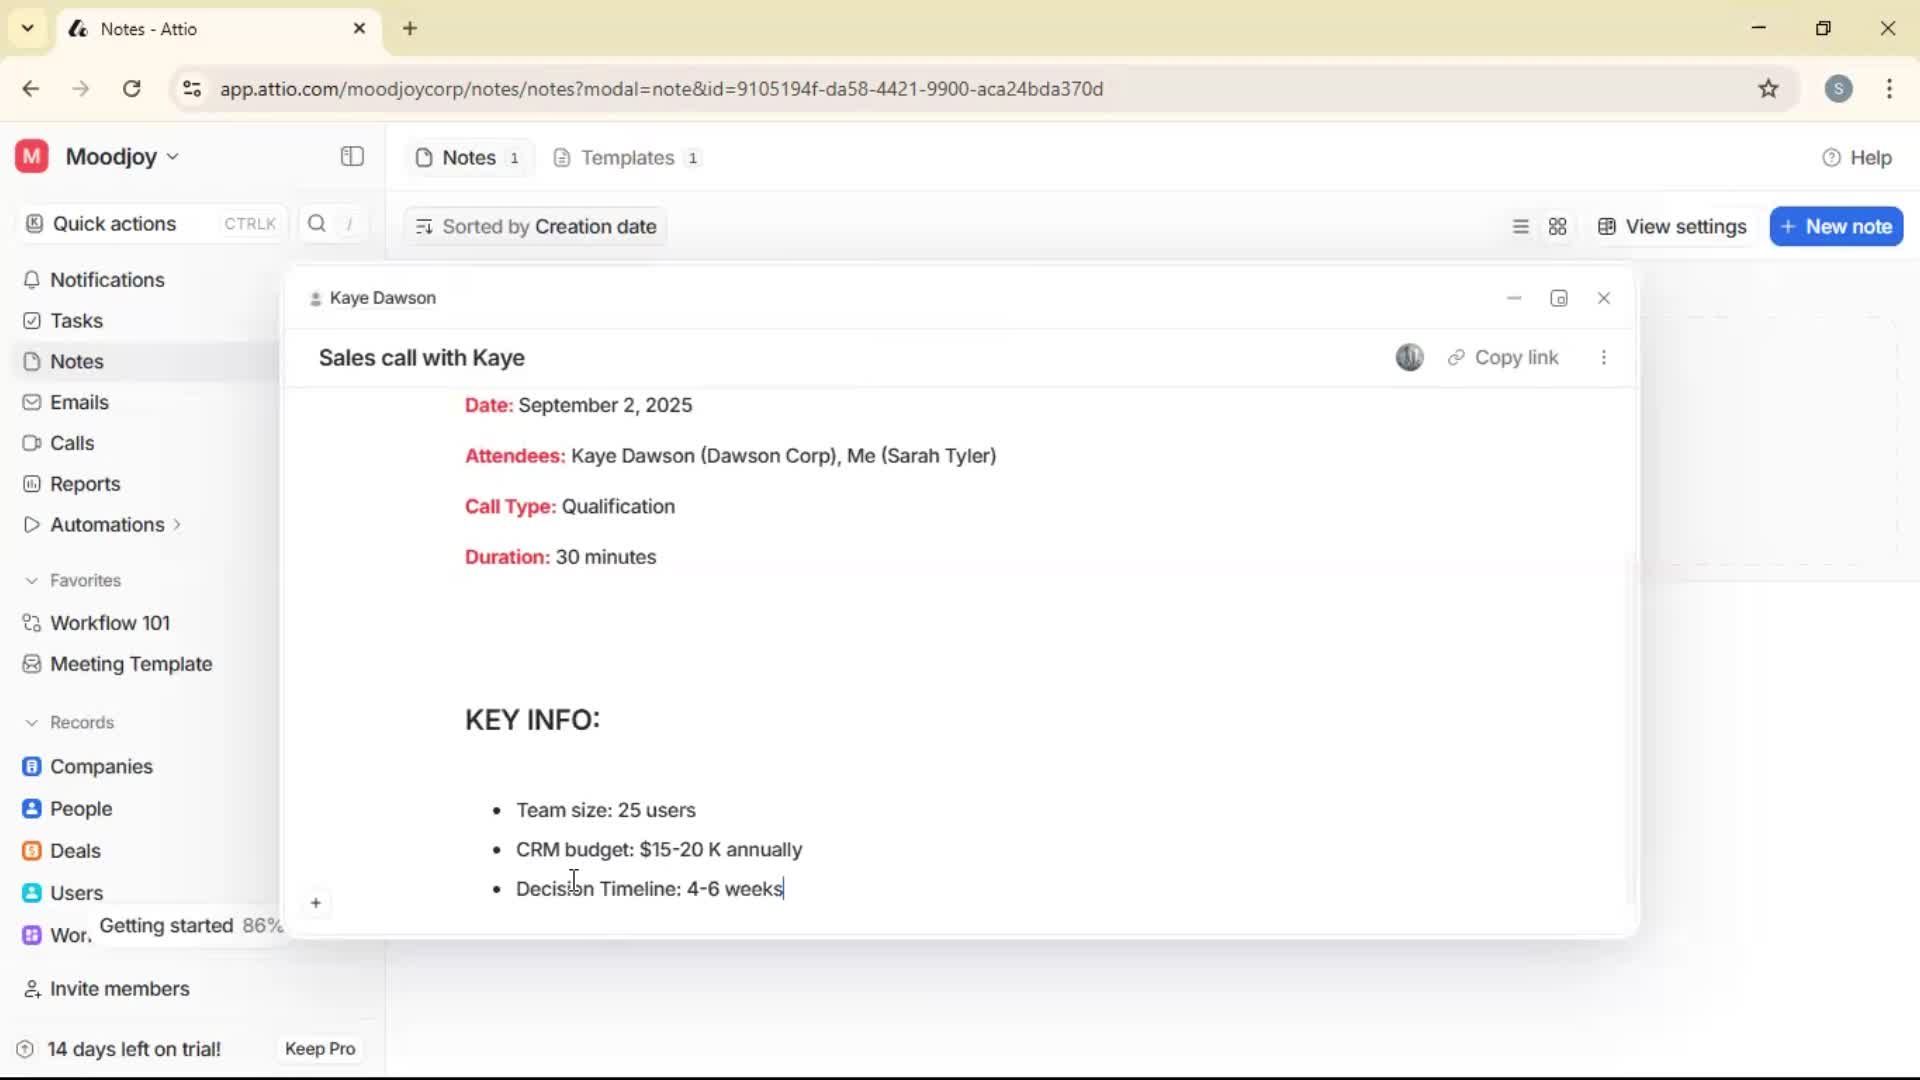1920x1080 pixels.
Task: Collapse the Favorites section
Action: click(32, 580)
